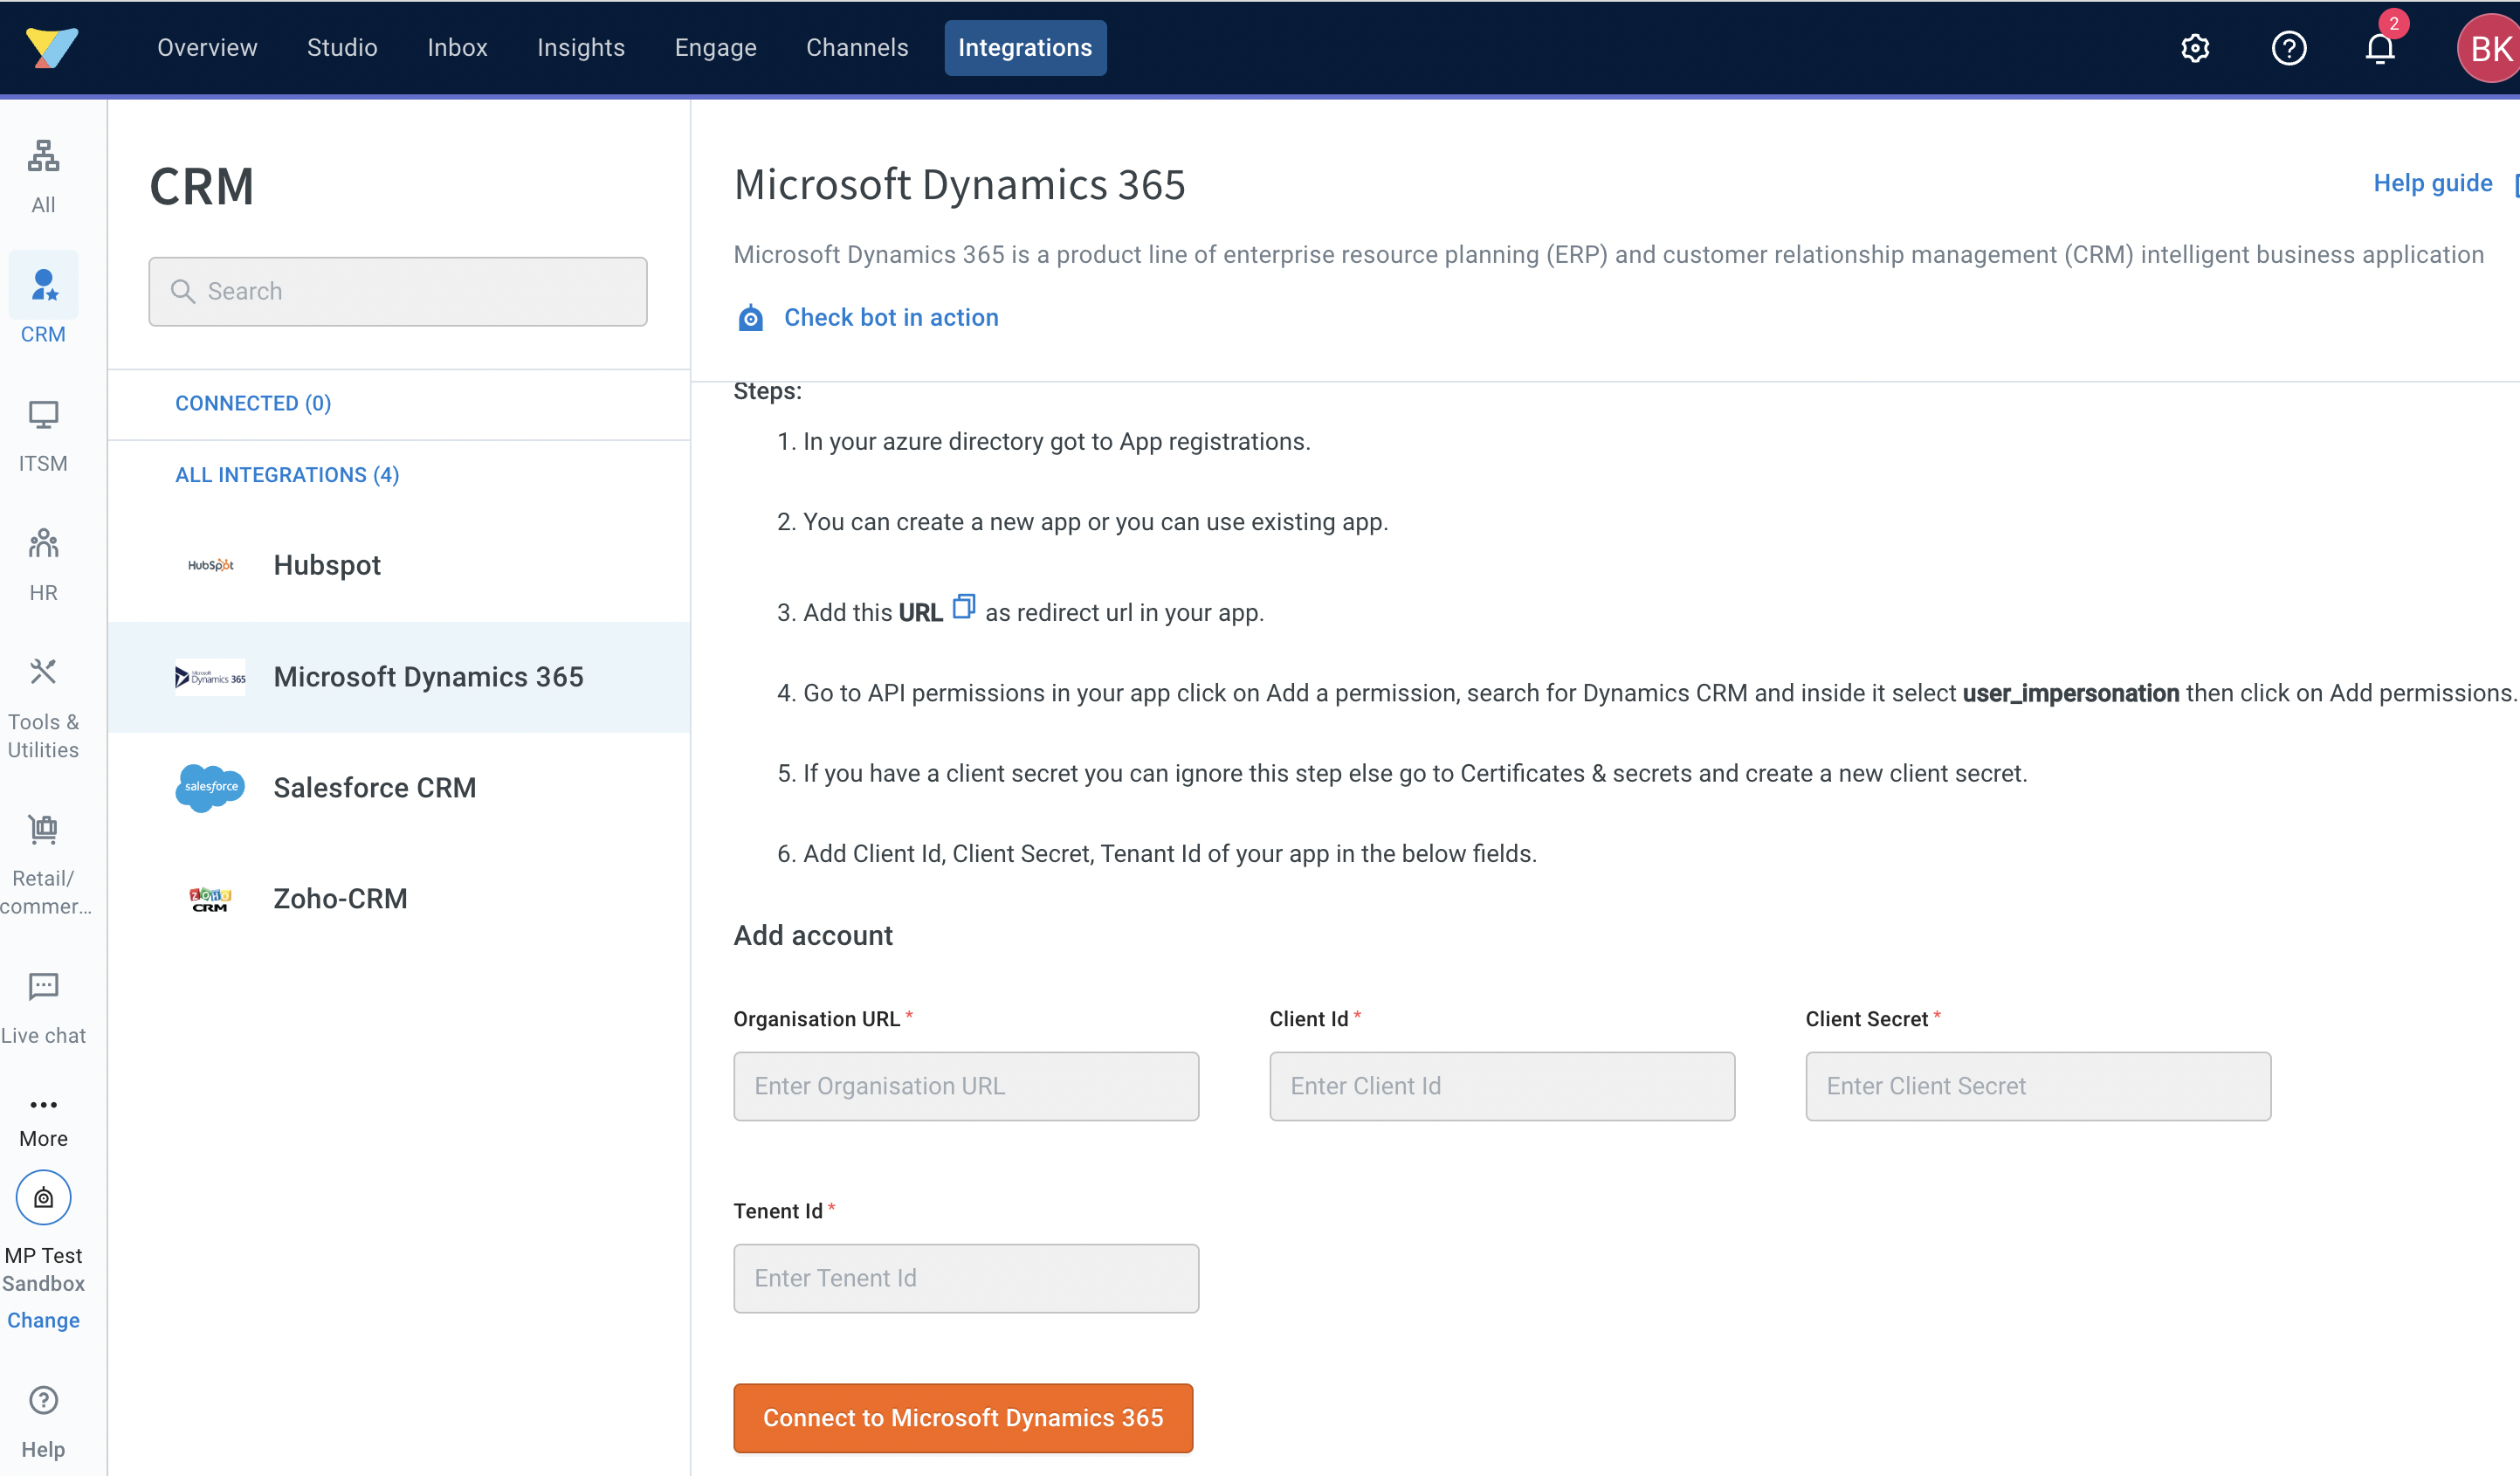This screenshot has height=1476, width=2520.
Task: Click the bold URL text in step 3
Action: click(x=920, y=612)
